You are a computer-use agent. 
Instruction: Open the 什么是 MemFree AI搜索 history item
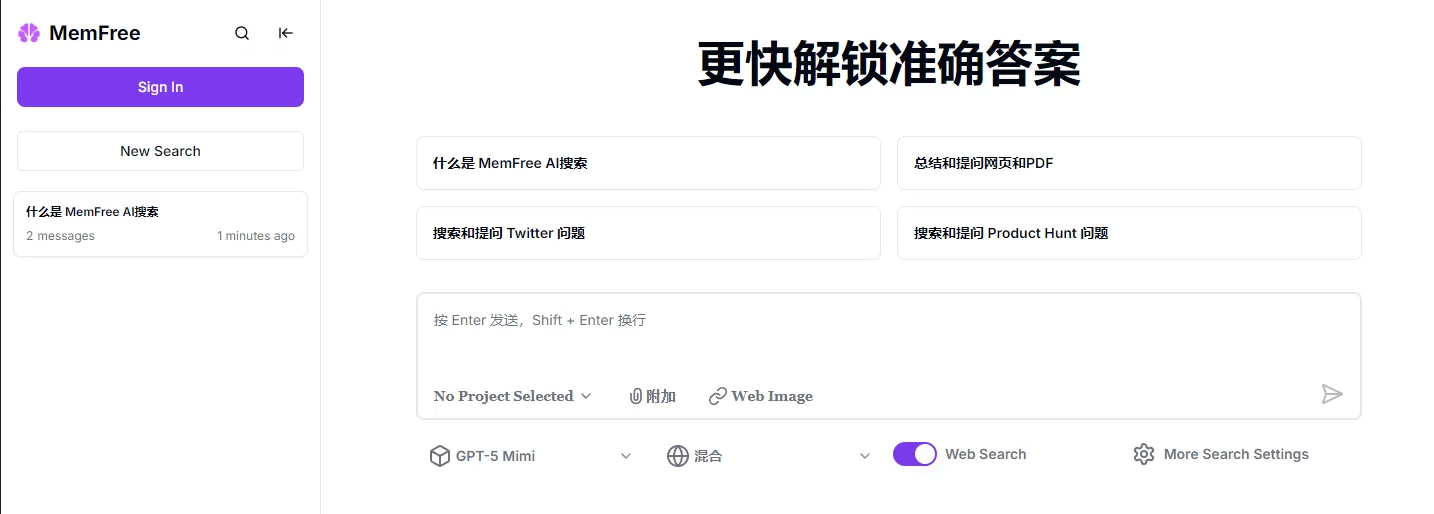(160, 224)
